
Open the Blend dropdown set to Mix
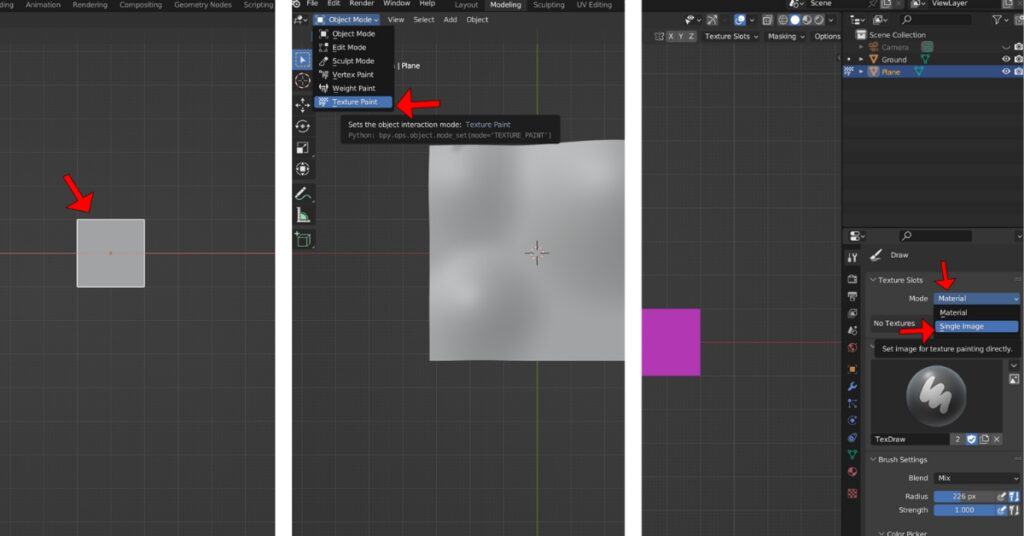[x=976, y=478]
